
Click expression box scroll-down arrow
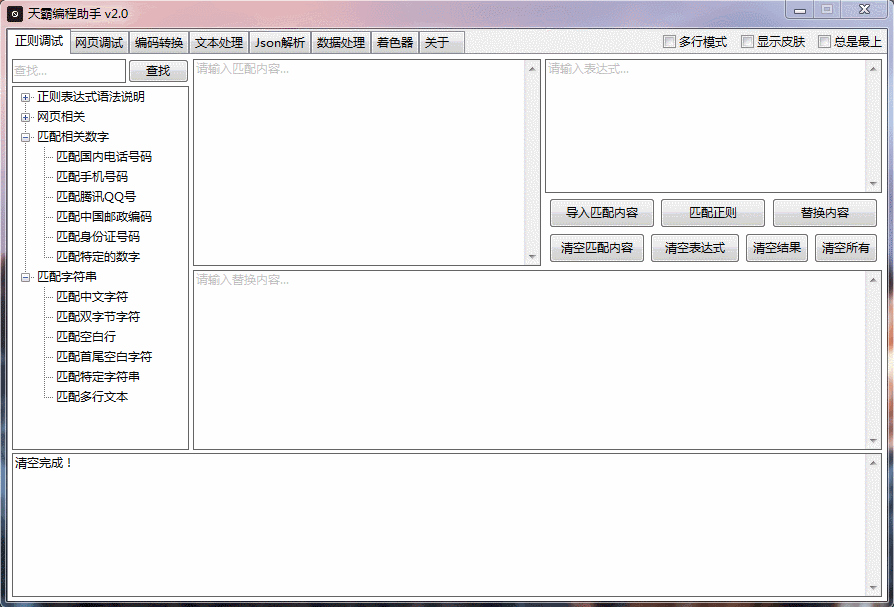(873, 184)
